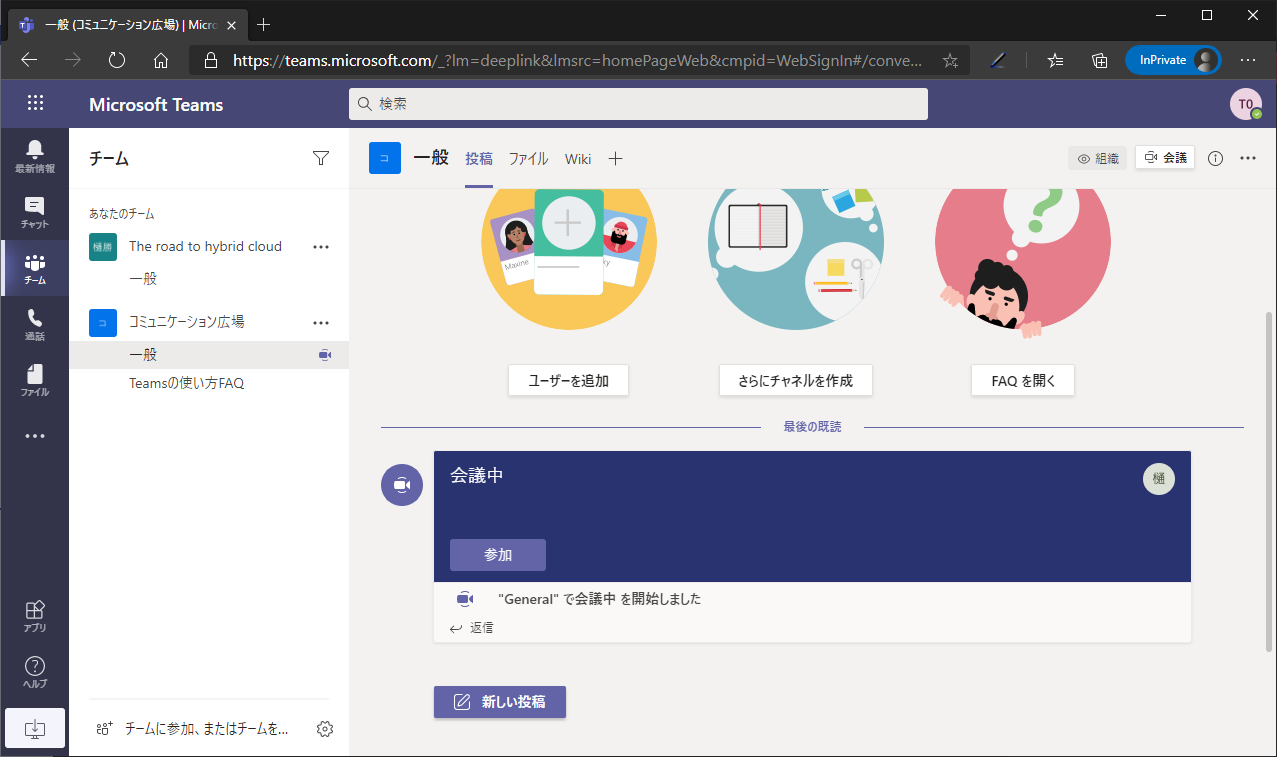The height and width of the screenshot is (757, 1277).
Task: Open the browser favorites list icon
Action: point(1055,60)
